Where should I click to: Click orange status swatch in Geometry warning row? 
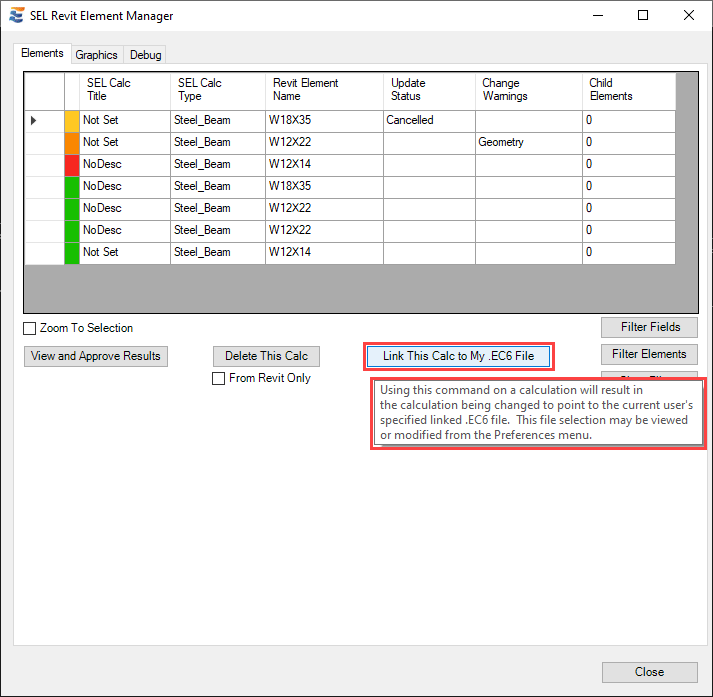(72, 142)
